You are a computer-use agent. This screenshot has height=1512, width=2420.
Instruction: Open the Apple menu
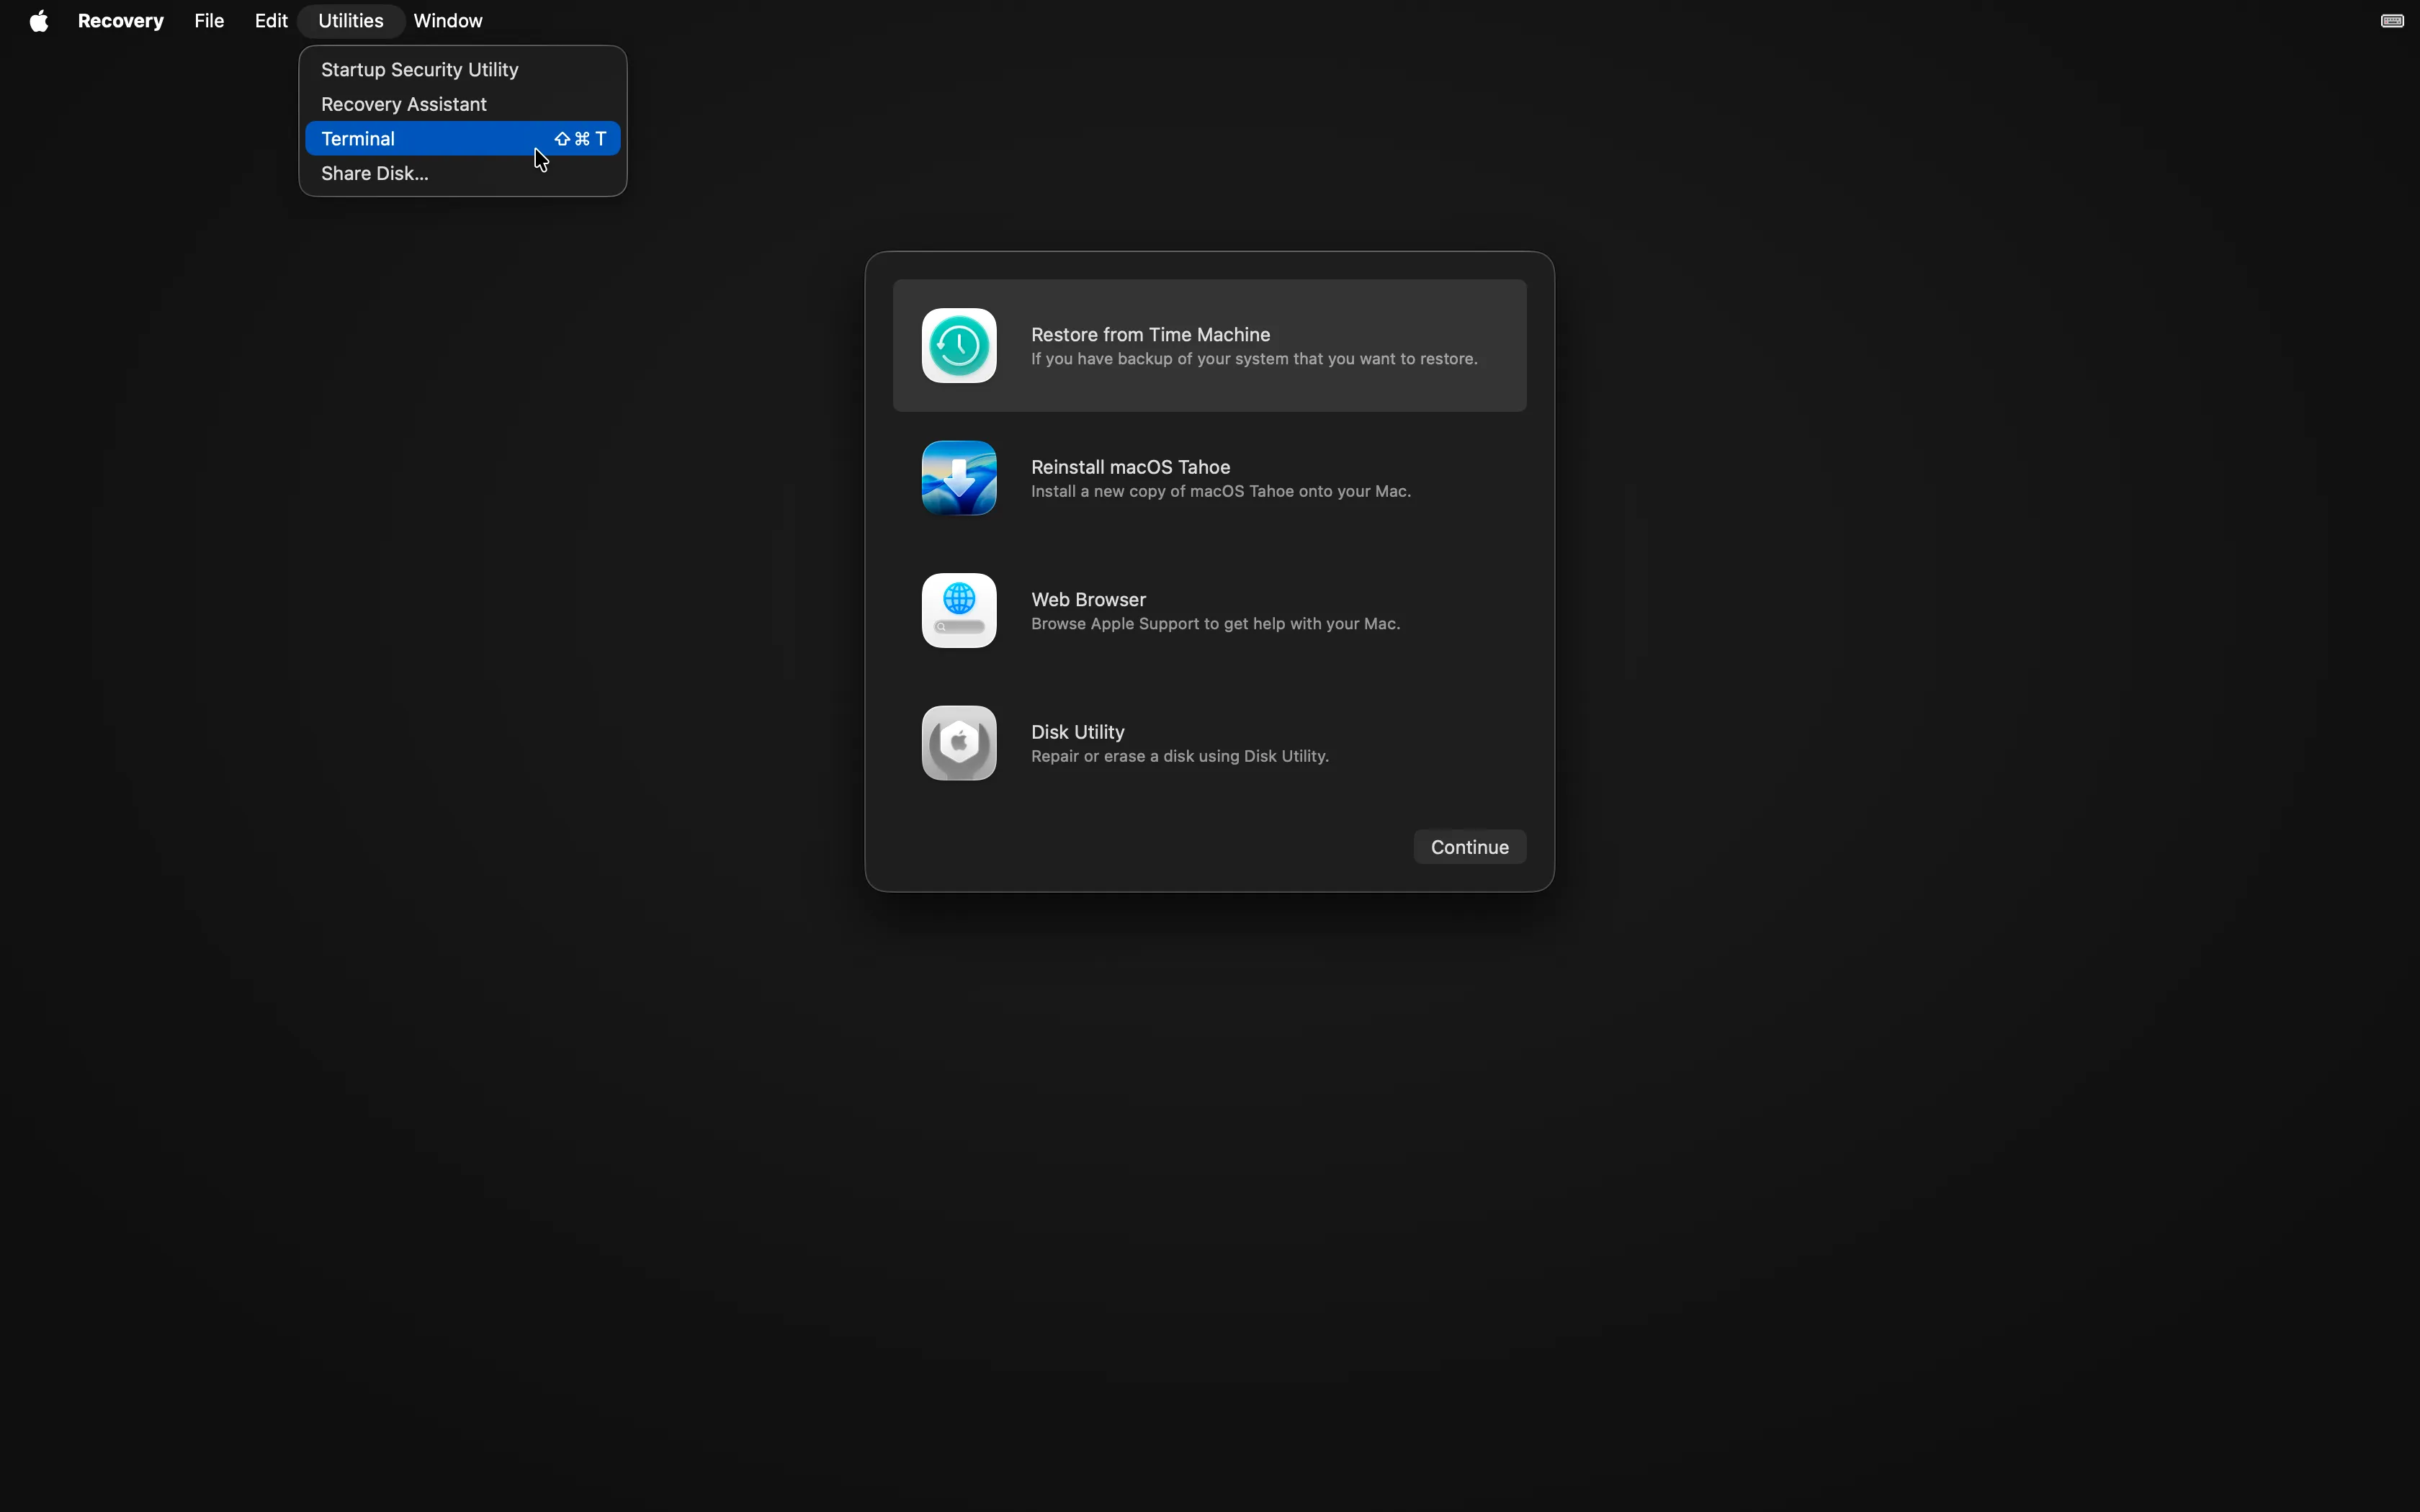point(39,21)
